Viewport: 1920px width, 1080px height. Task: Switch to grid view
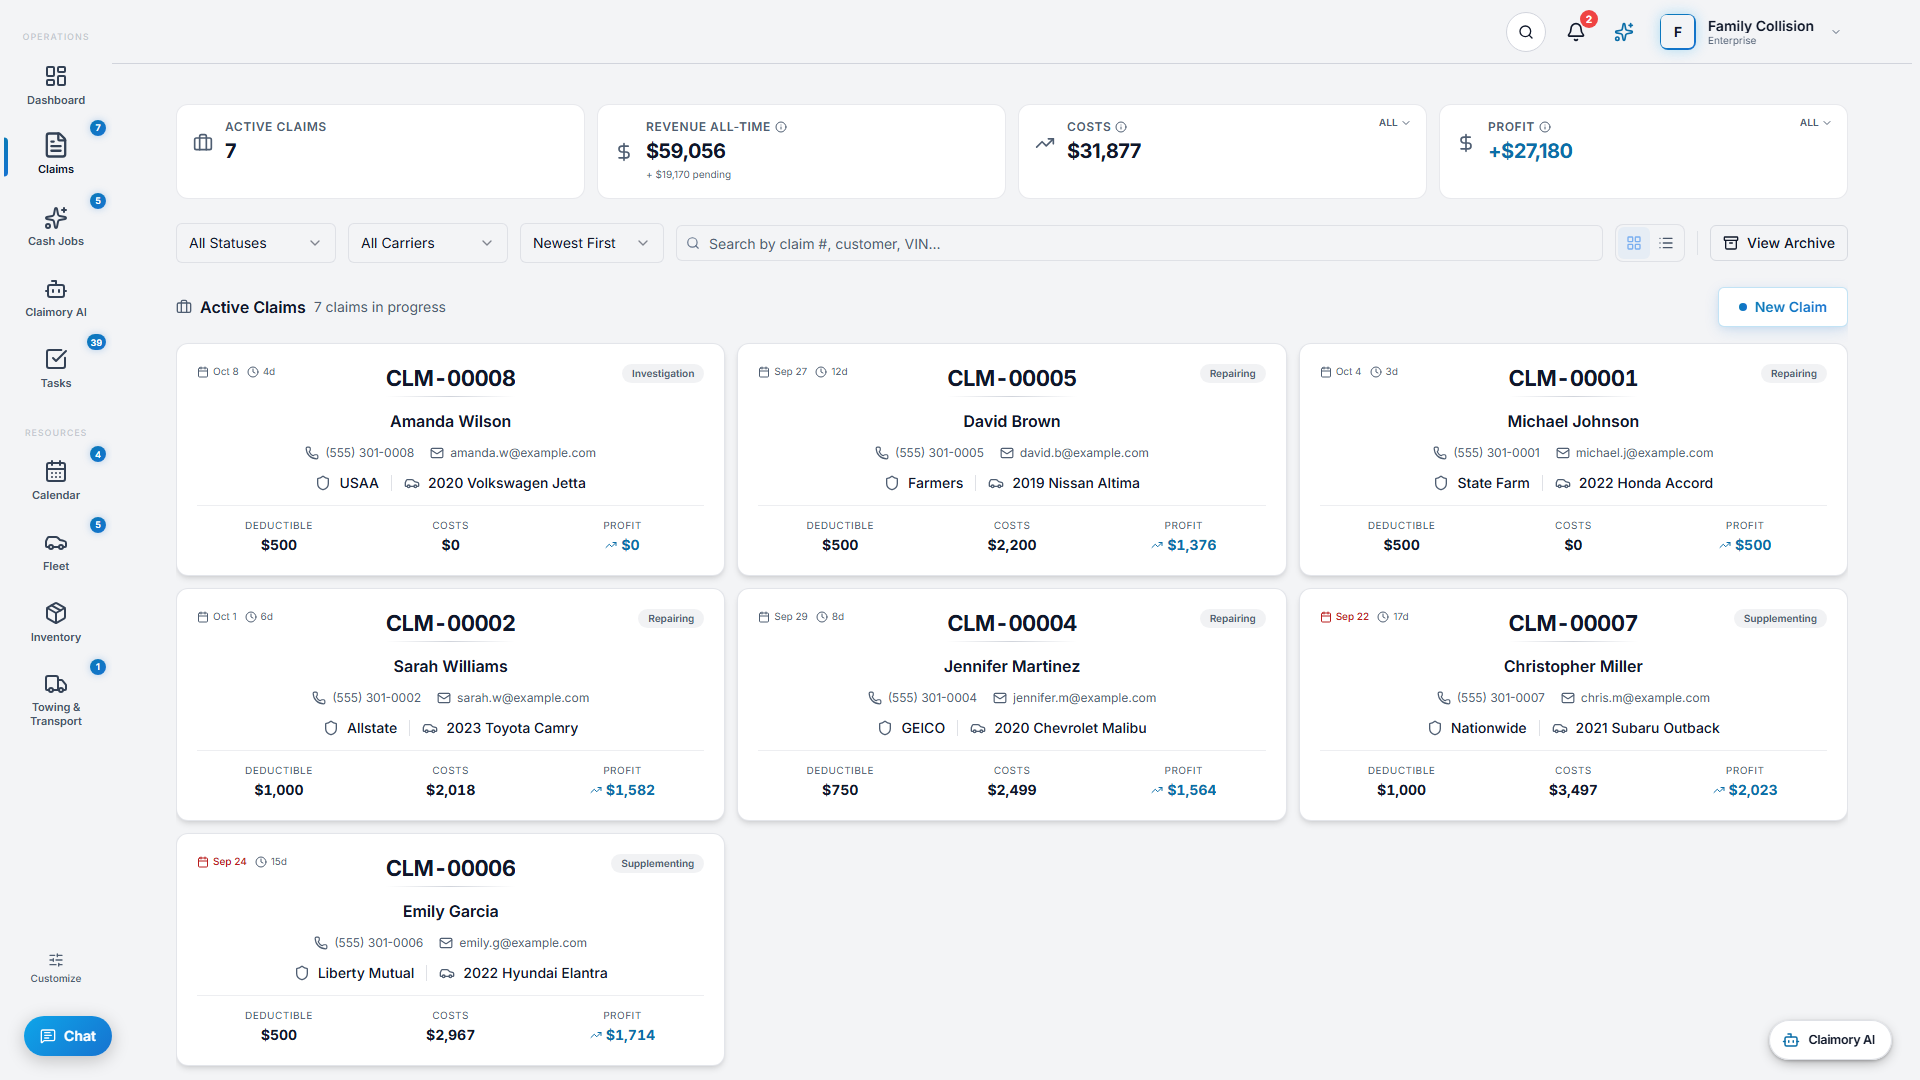click(x=1634, y=243)
